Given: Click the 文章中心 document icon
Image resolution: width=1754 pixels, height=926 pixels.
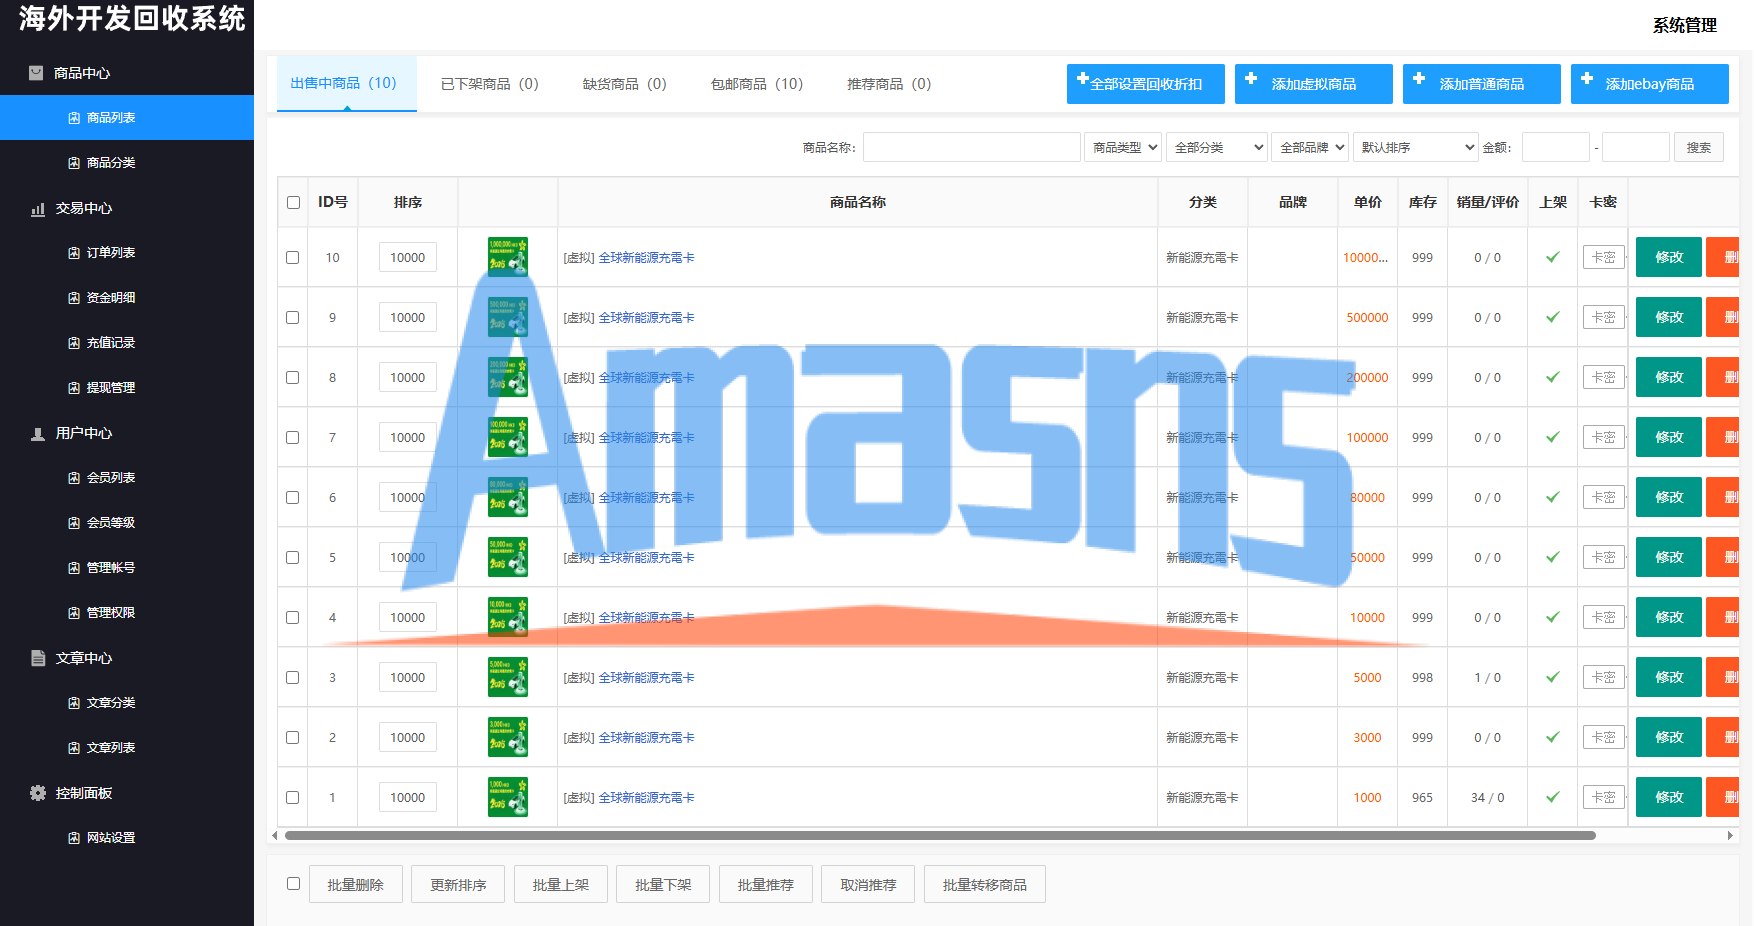Looking at the screenshot, I should (38, 658).
